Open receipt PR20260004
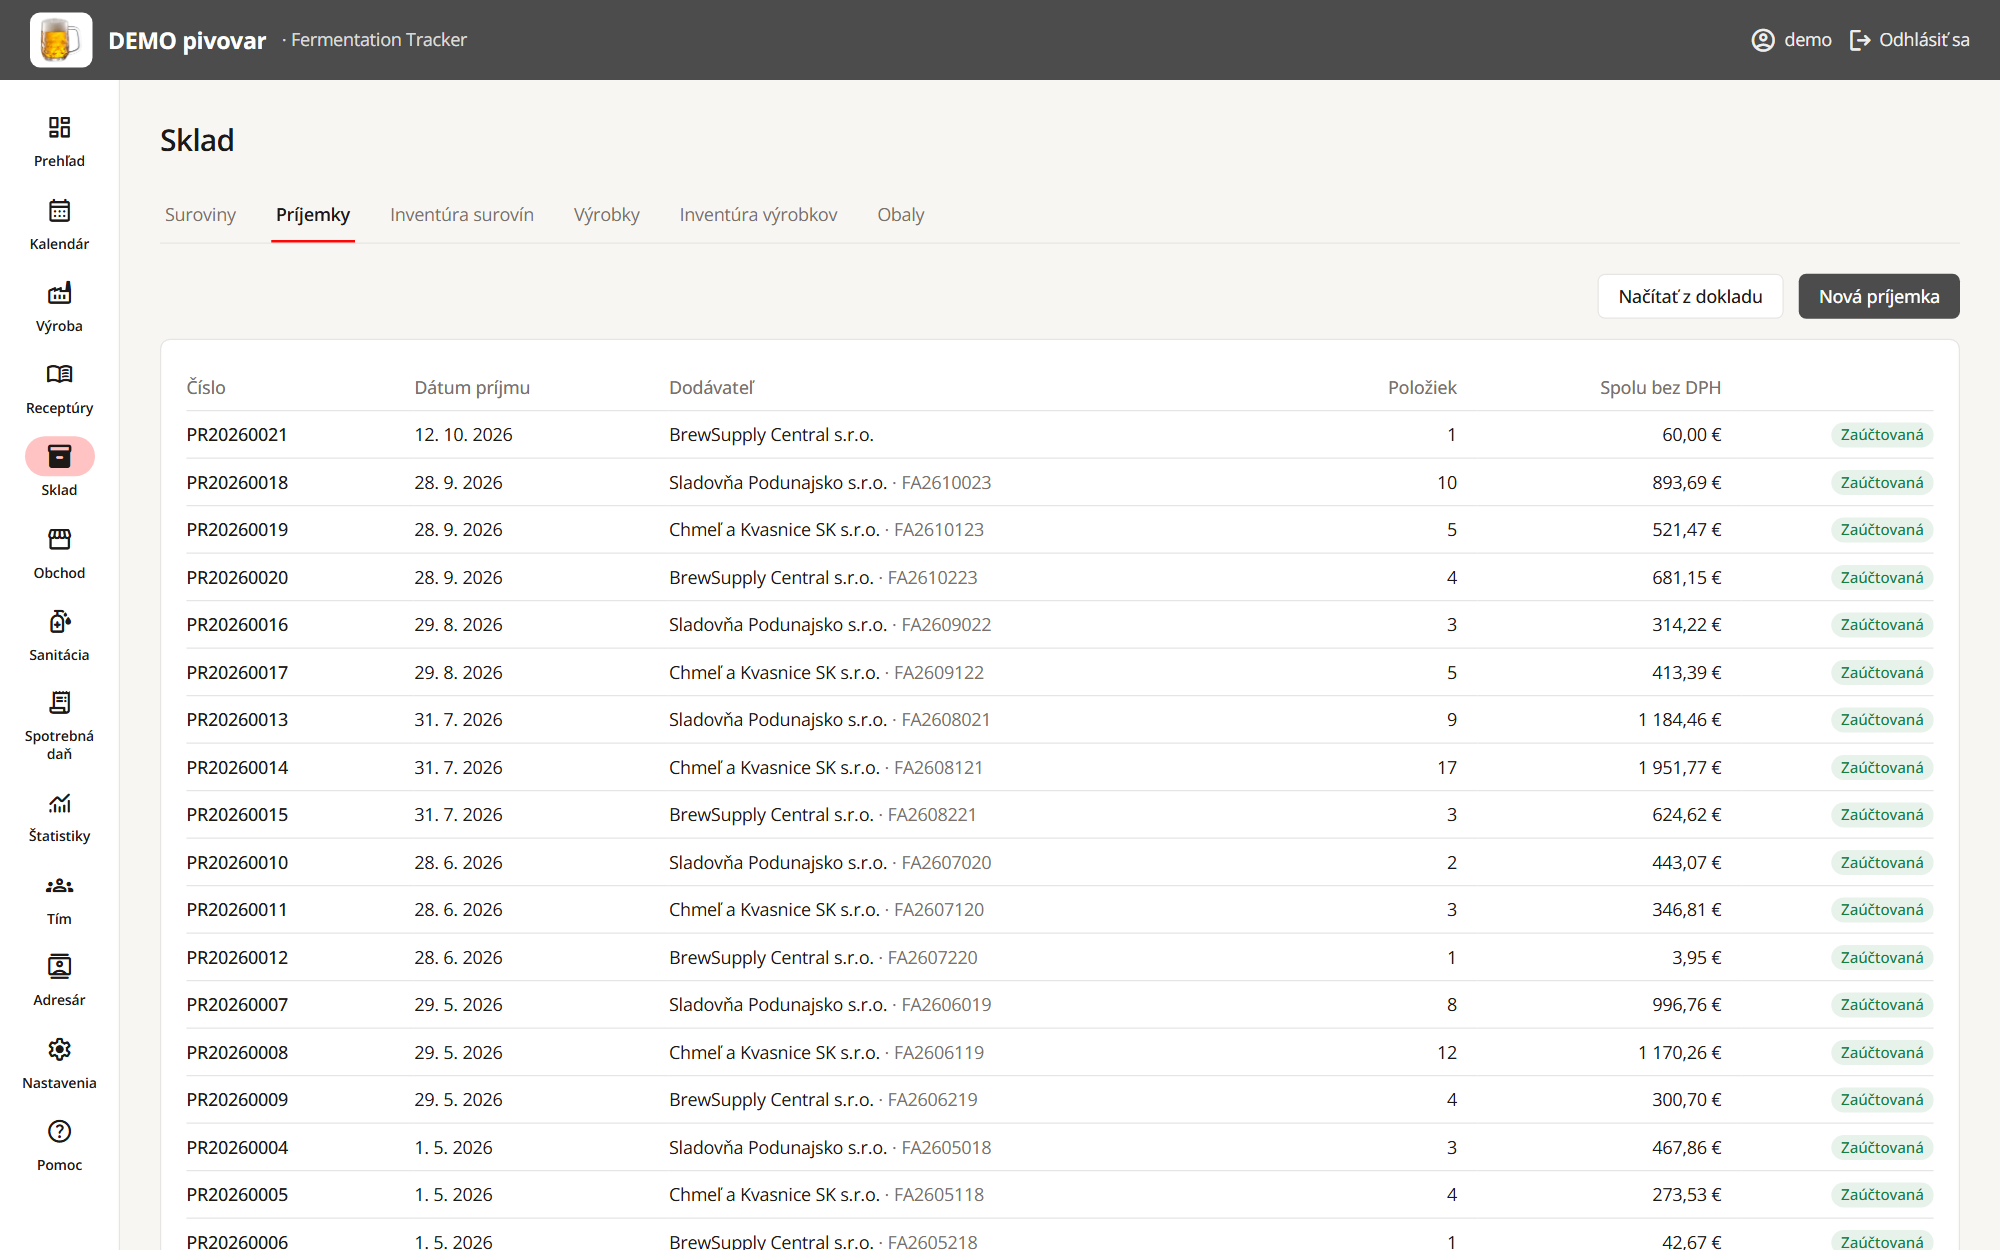2000x1250 pixels. point(237,1148)
